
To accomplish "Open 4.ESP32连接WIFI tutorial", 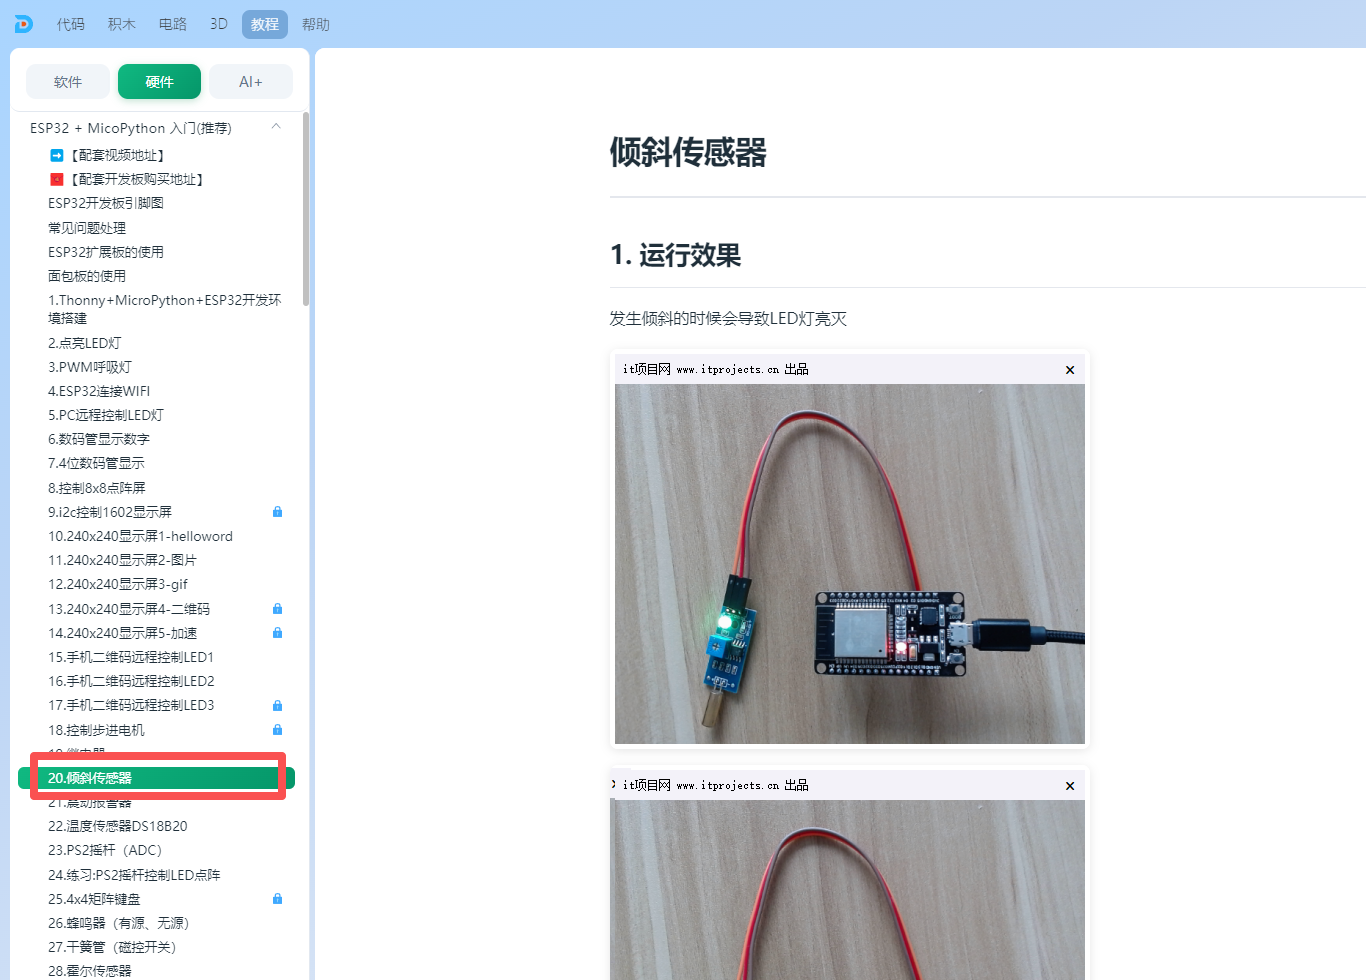I will (x=99, y=391).
